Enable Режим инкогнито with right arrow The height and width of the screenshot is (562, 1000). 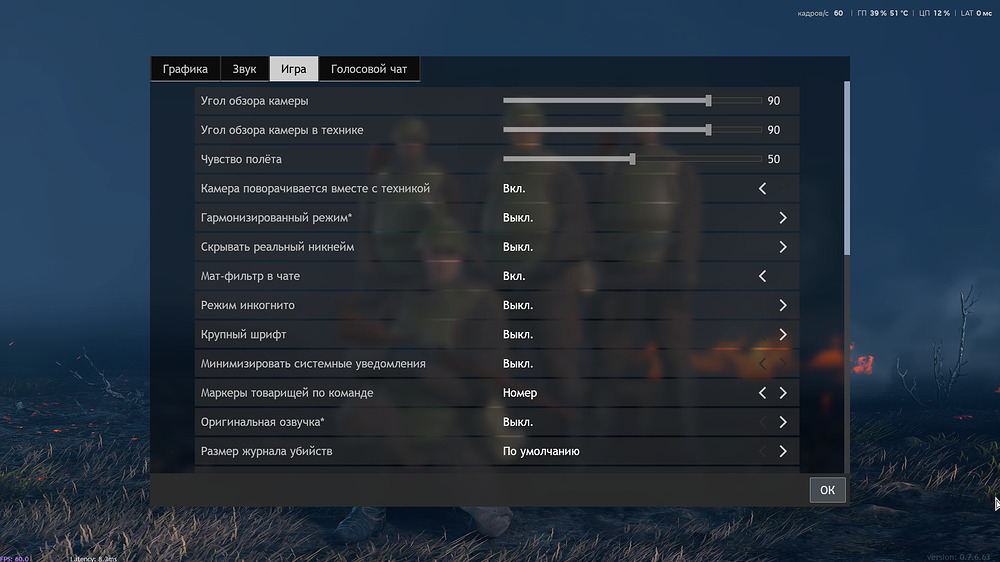(x=783, y=306)
